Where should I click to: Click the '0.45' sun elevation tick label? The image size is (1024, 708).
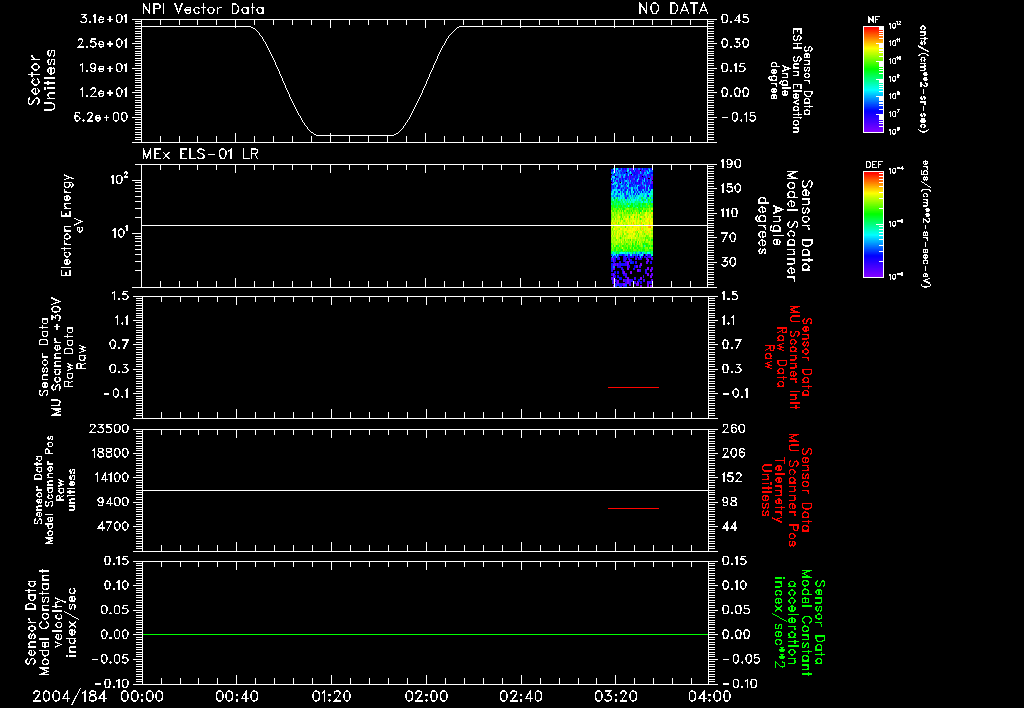(735, 19)
